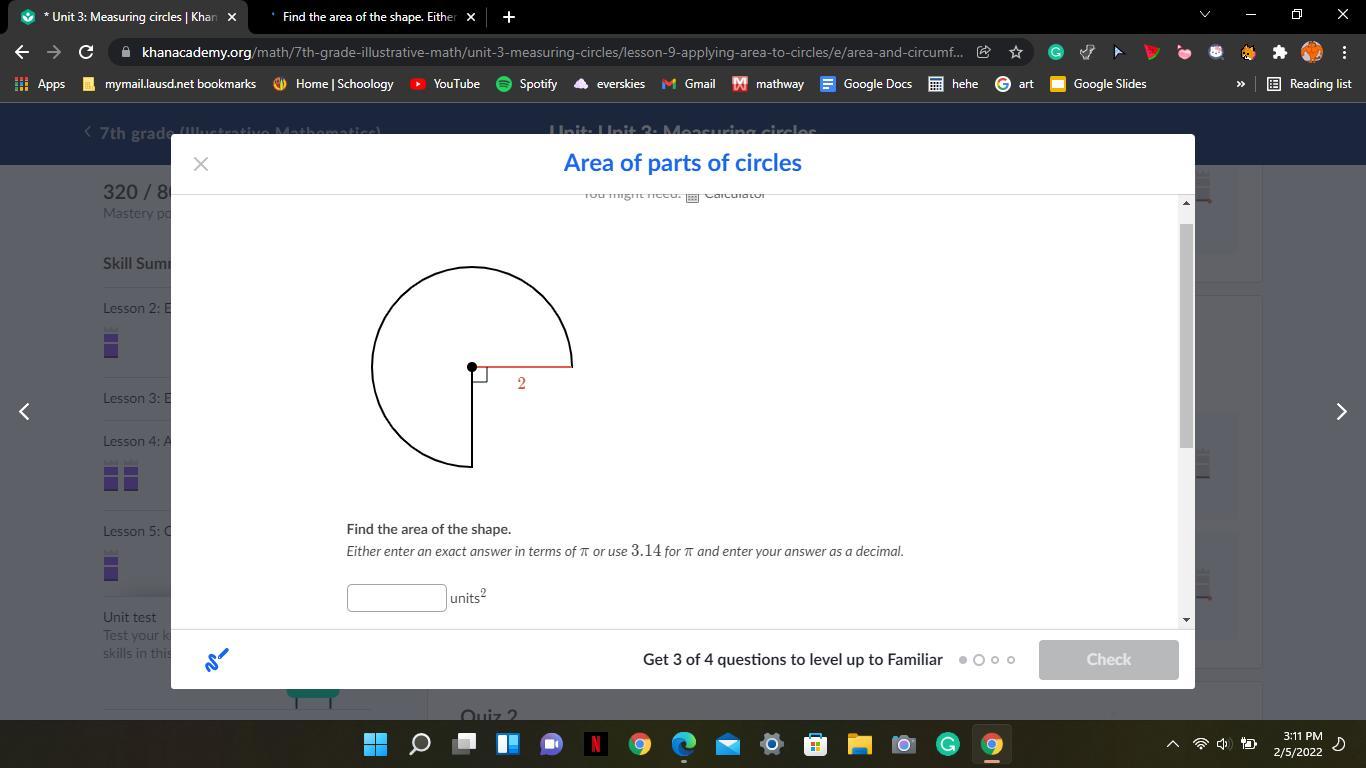
Task: Click the scrollbar down arrow in the dialog
Action: [1186, 619]
